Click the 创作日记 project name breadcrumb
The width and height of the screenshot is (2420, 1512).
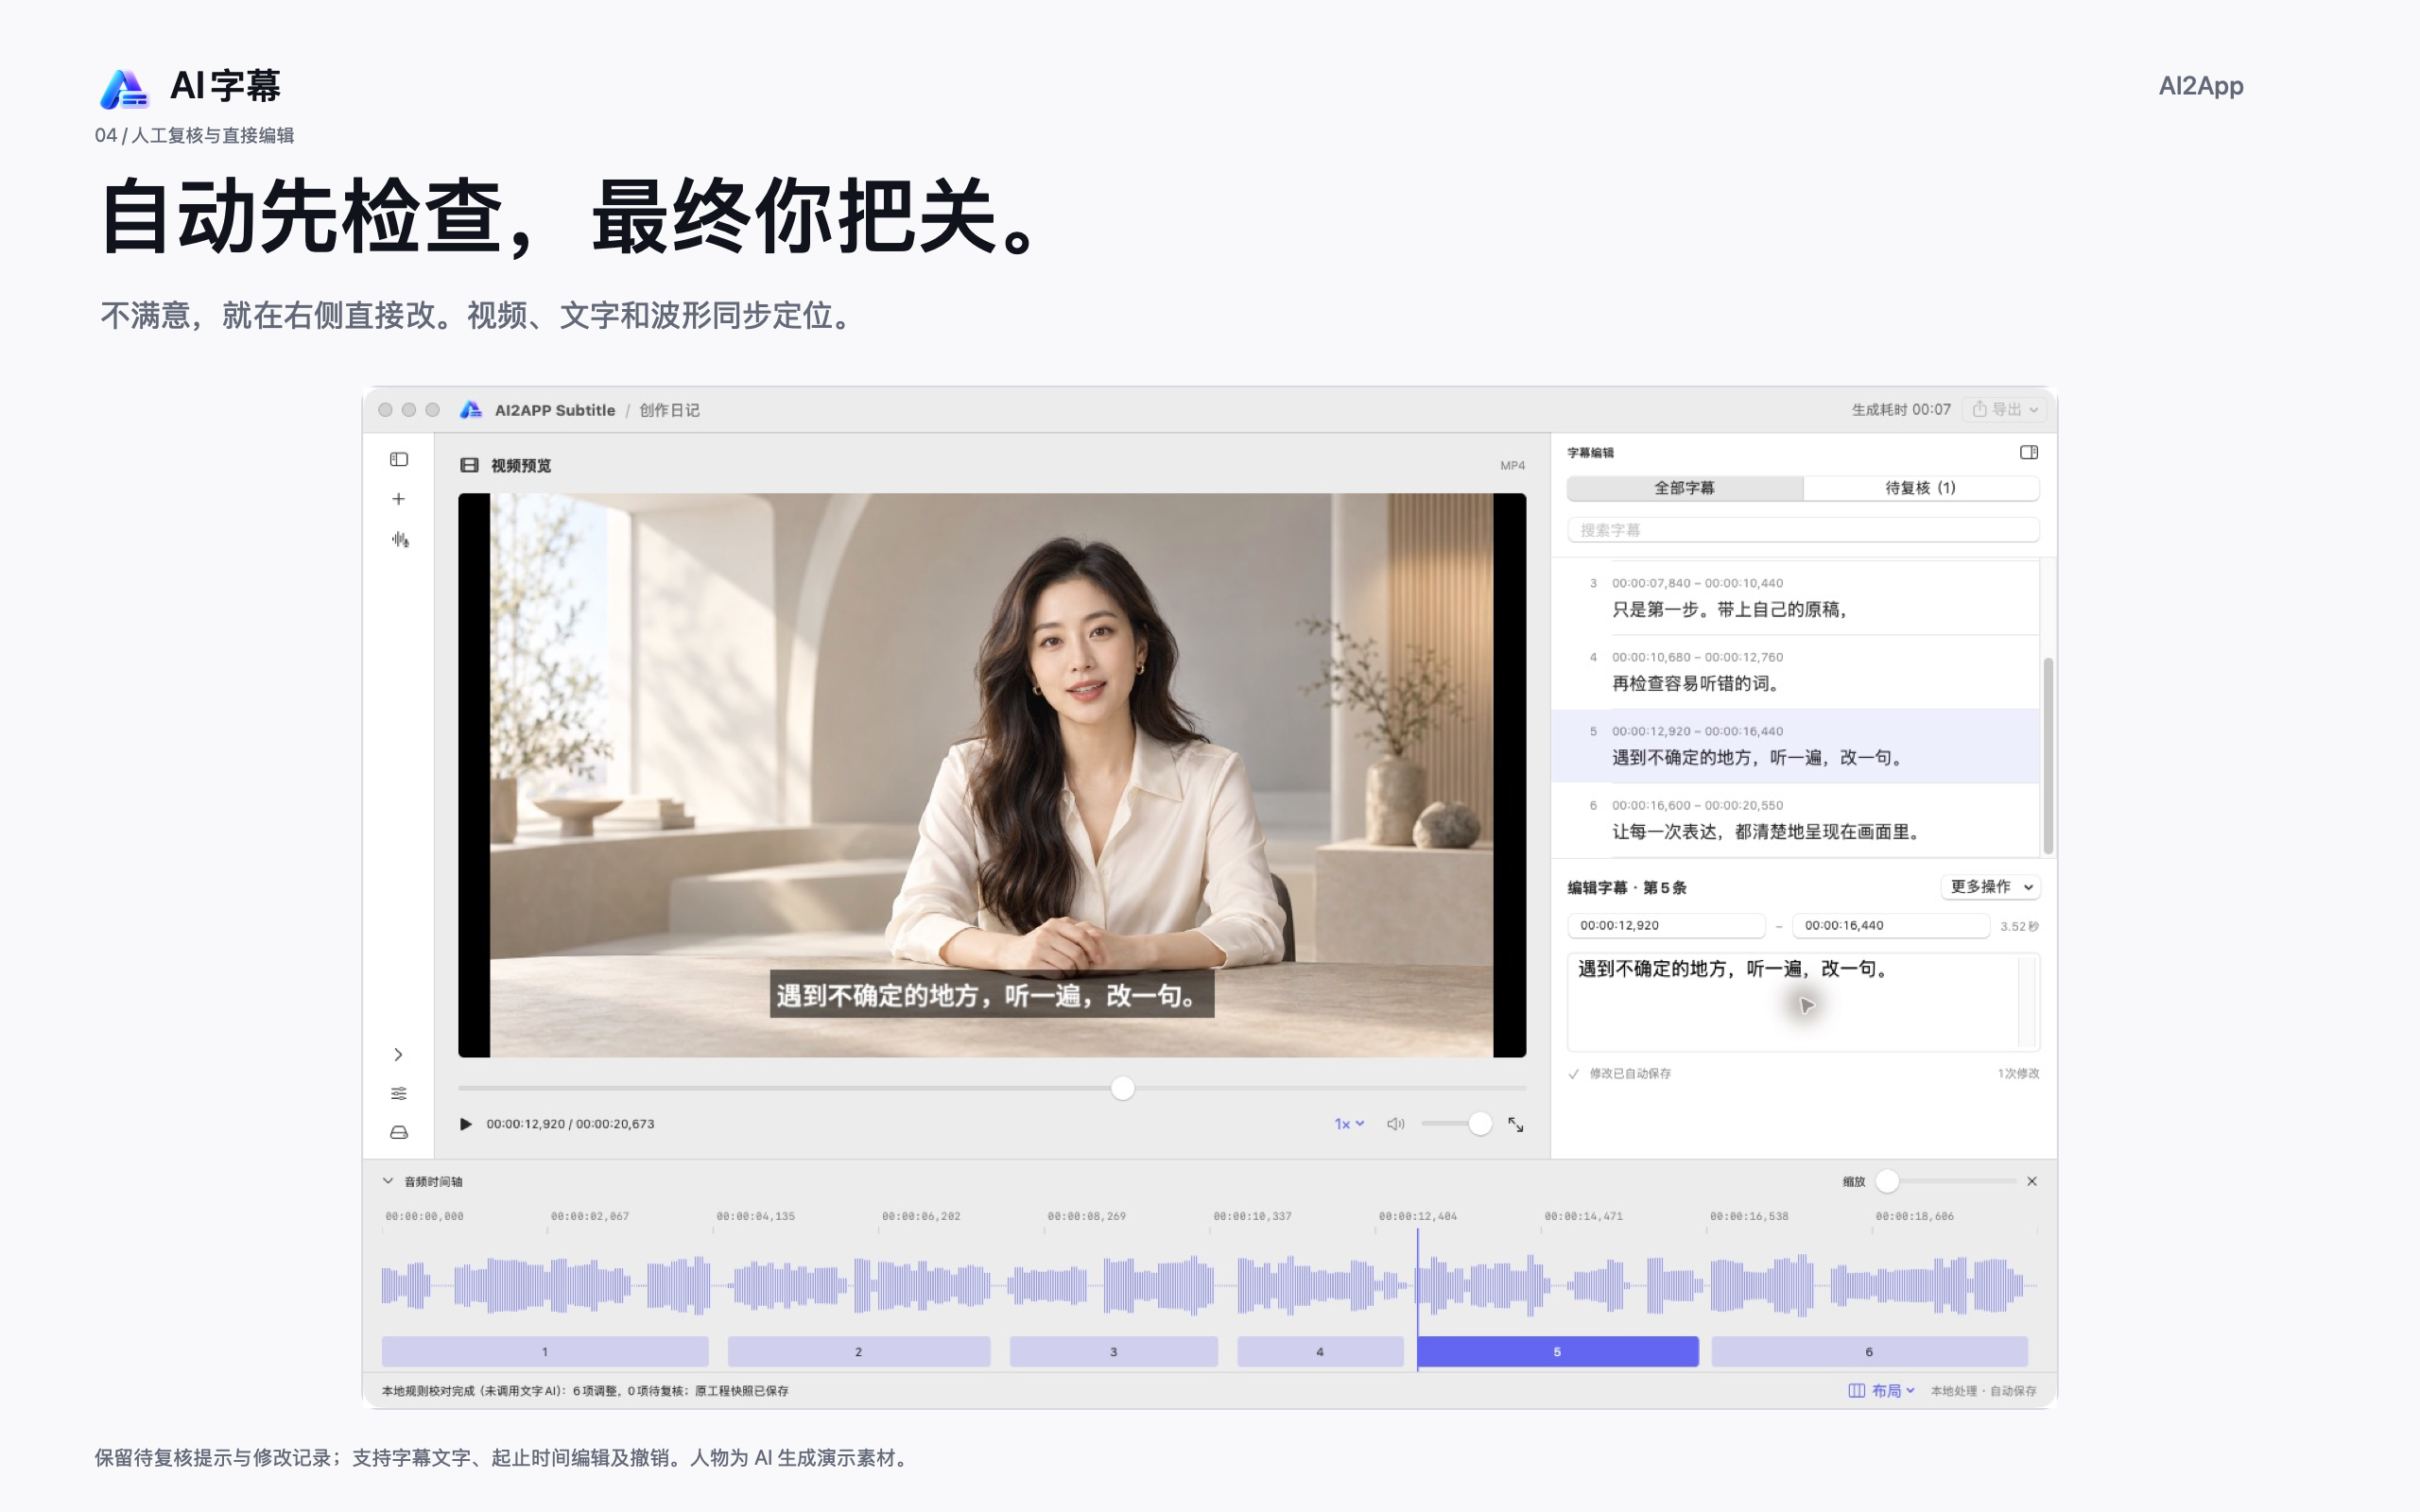(x=669, y=410)
